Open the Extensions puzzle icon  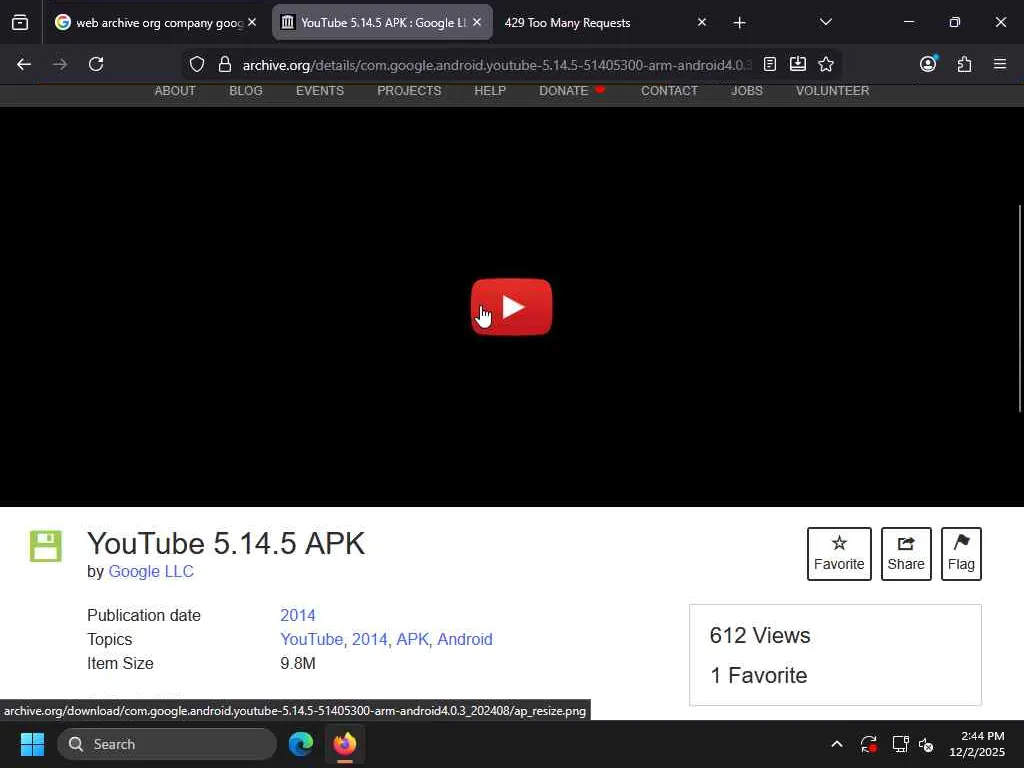coord(964,64)
